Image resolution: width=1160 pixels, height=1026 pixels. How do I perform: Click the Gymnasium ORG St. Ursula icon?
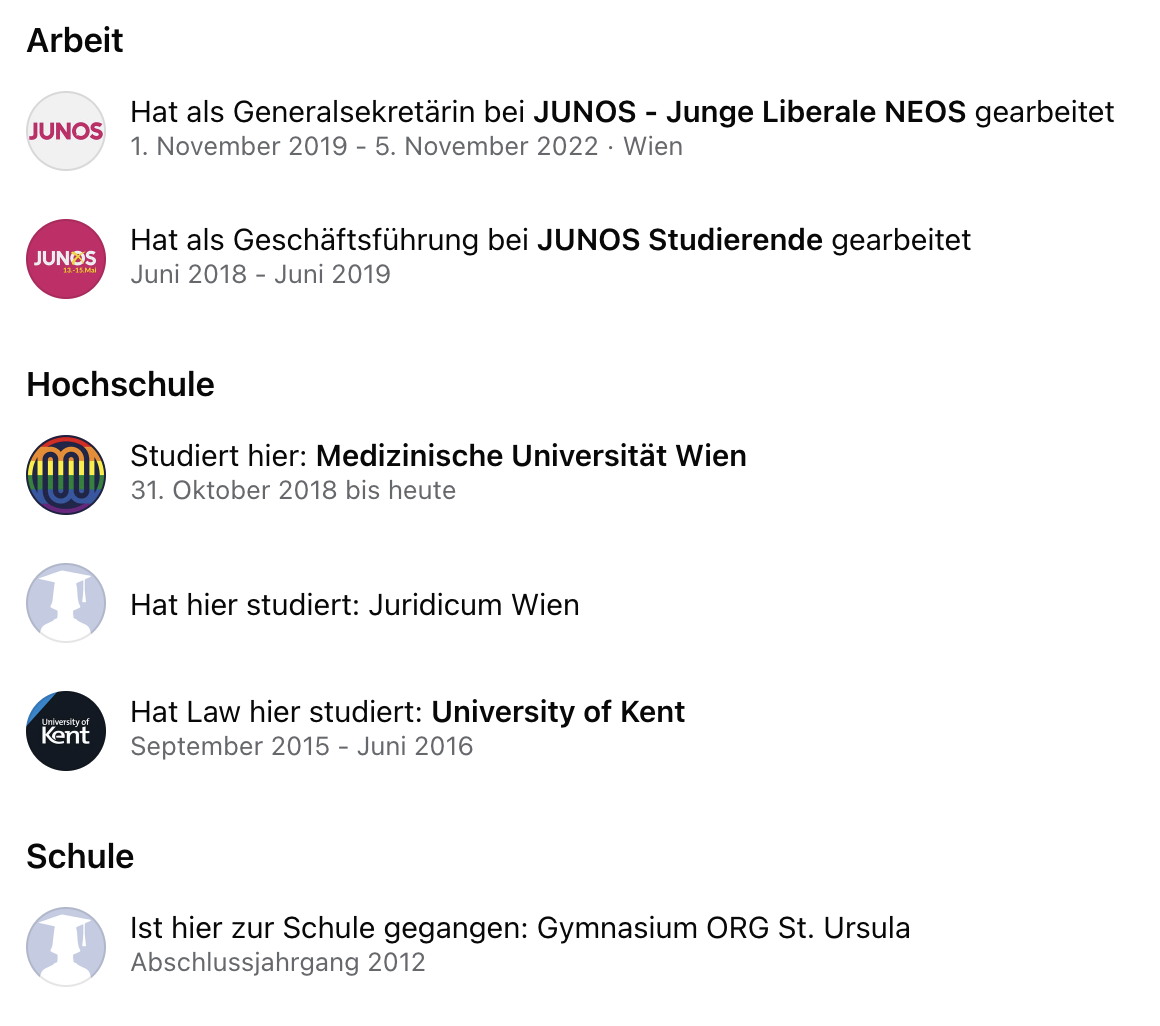tap(66, 947)
